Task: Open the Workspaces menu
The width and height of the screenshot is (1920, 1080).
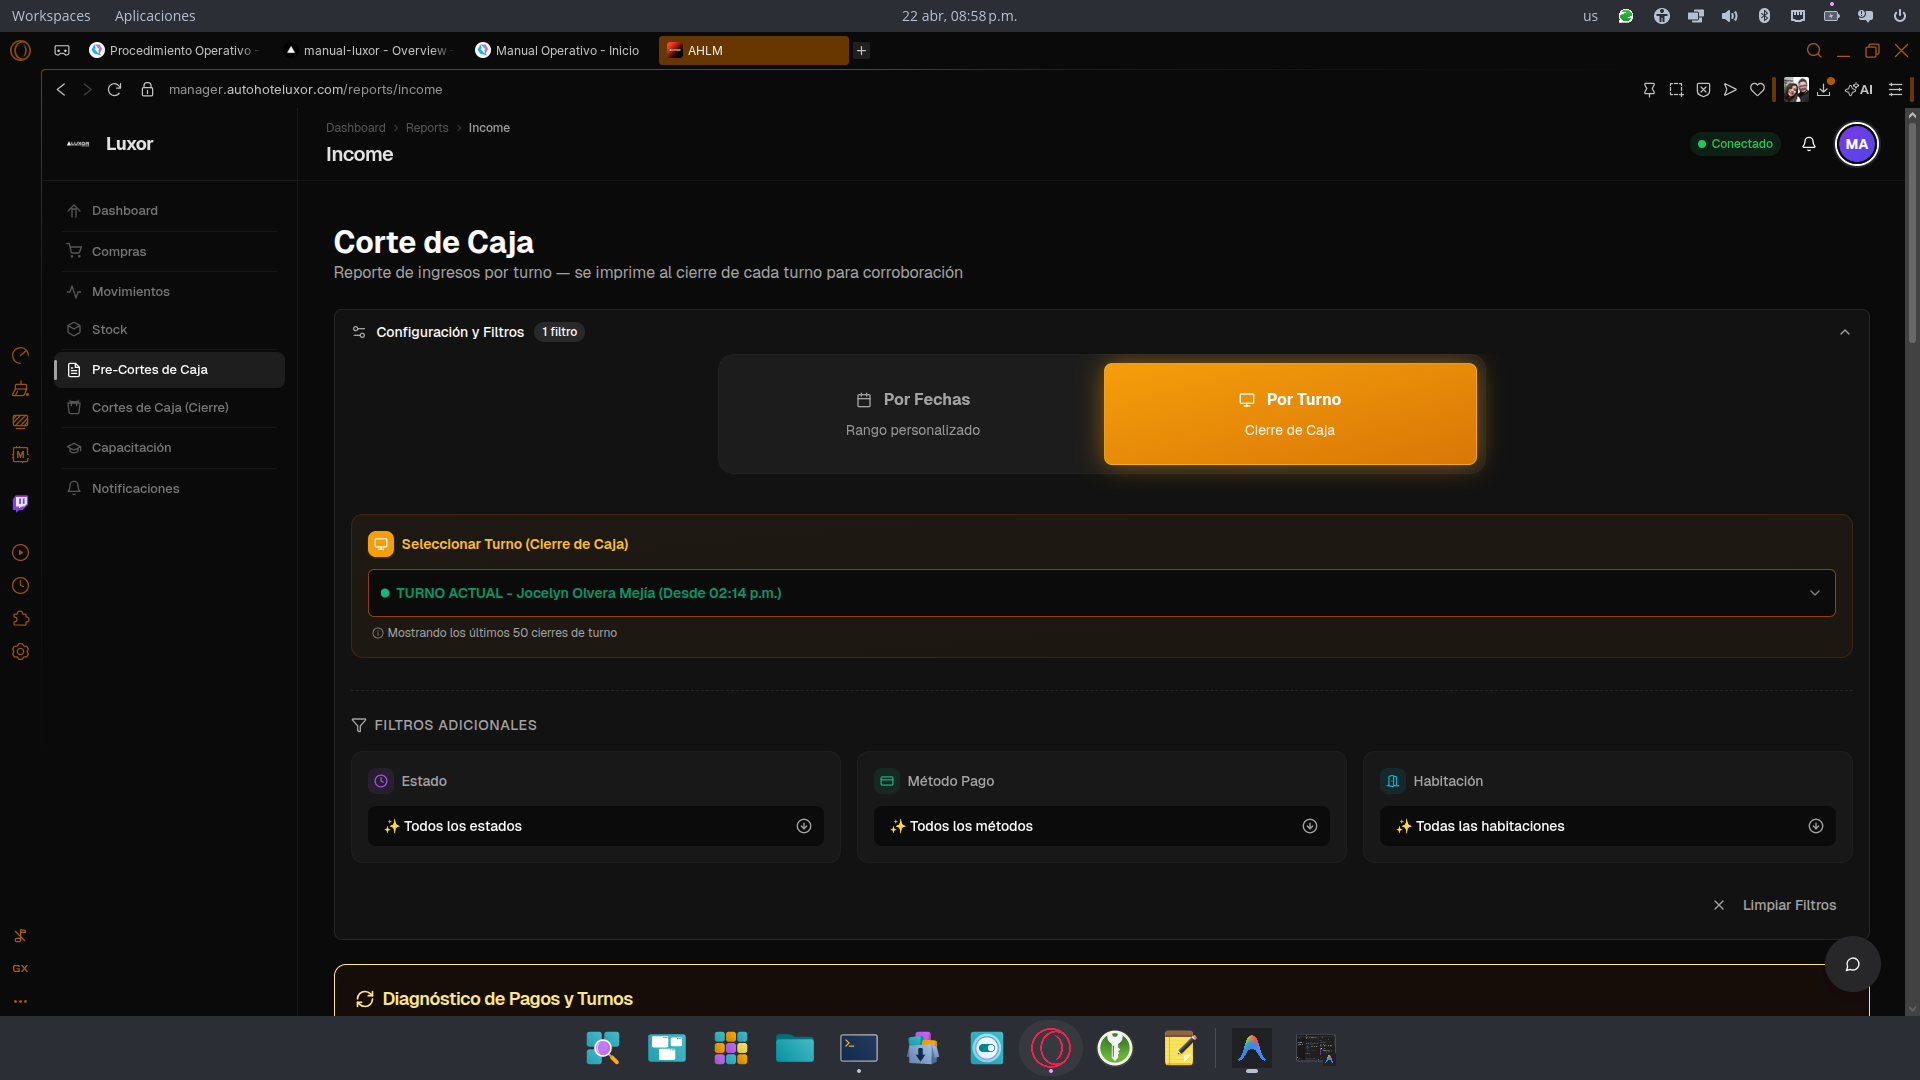Action: click(51, 16)
